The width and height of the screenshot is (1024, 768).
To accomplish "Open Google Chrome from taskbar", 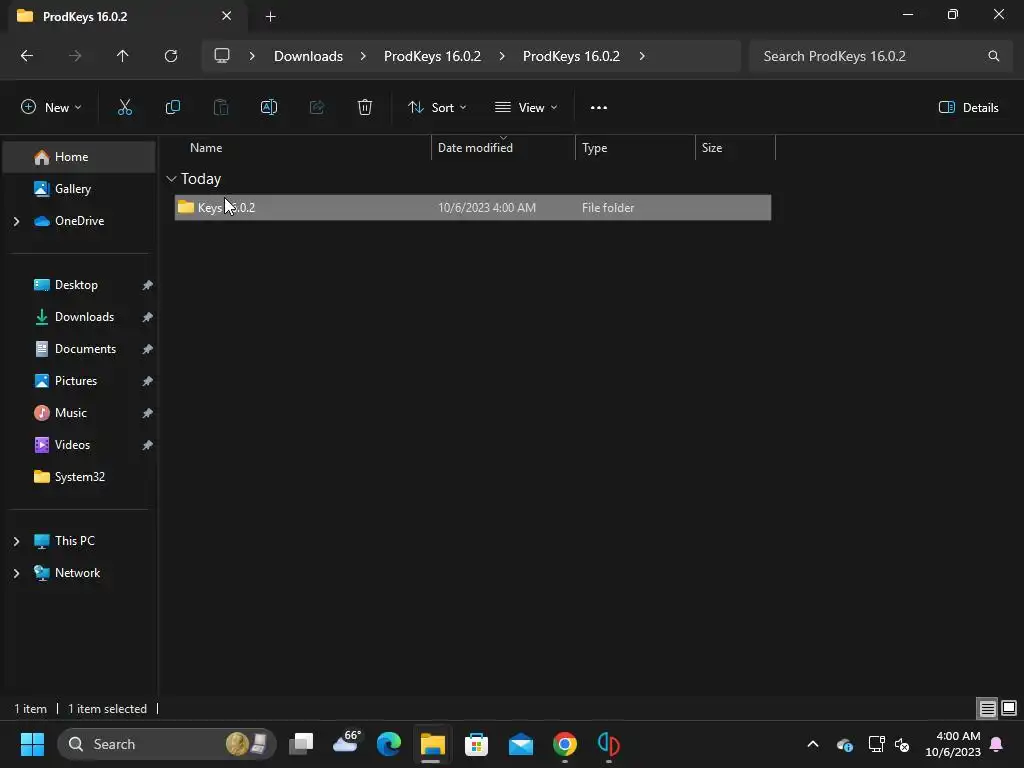I will 565,744.
